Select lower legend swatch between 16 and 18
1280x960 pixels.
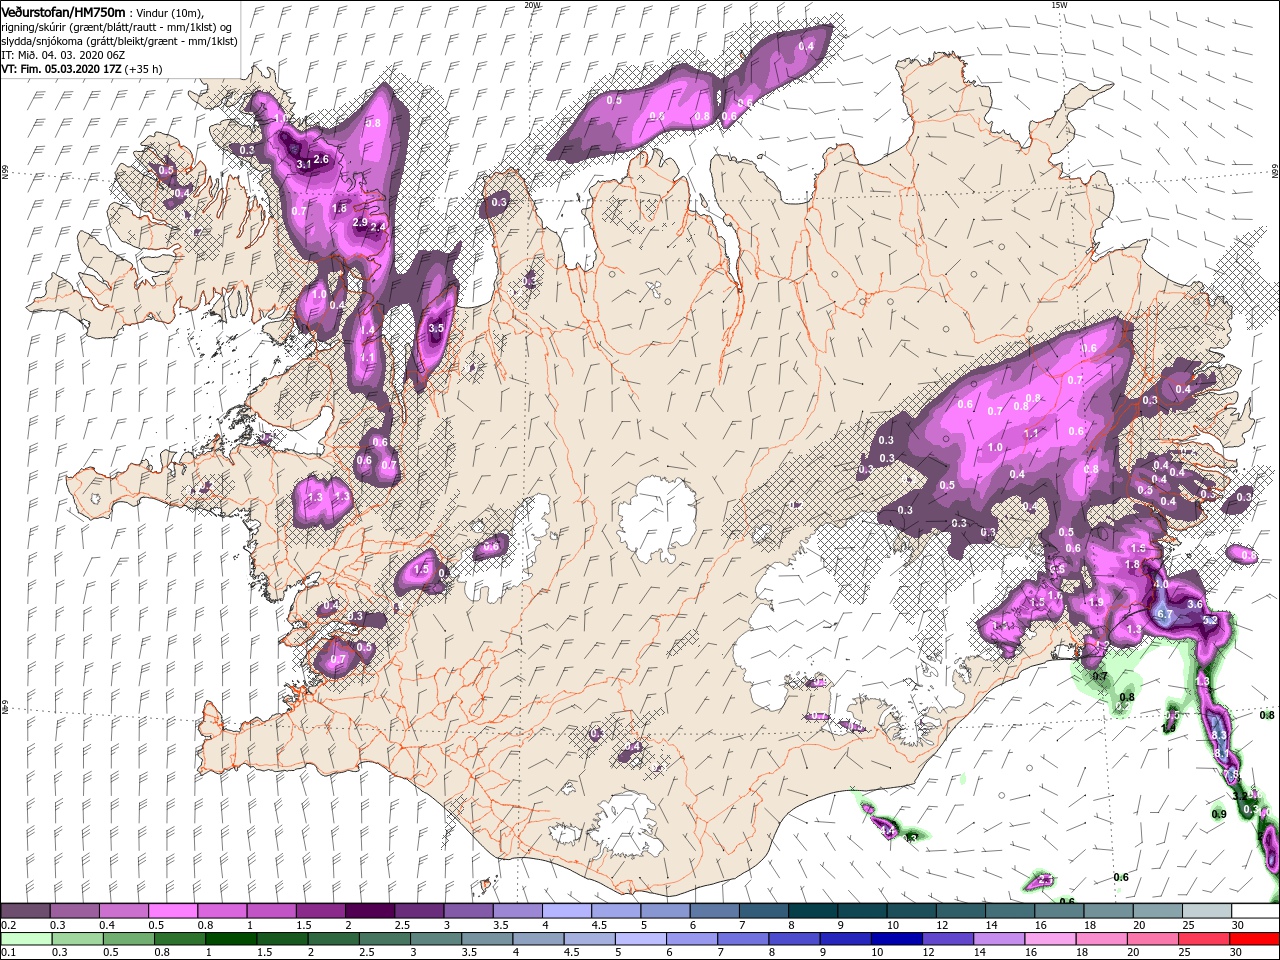tap(1050, 938)
